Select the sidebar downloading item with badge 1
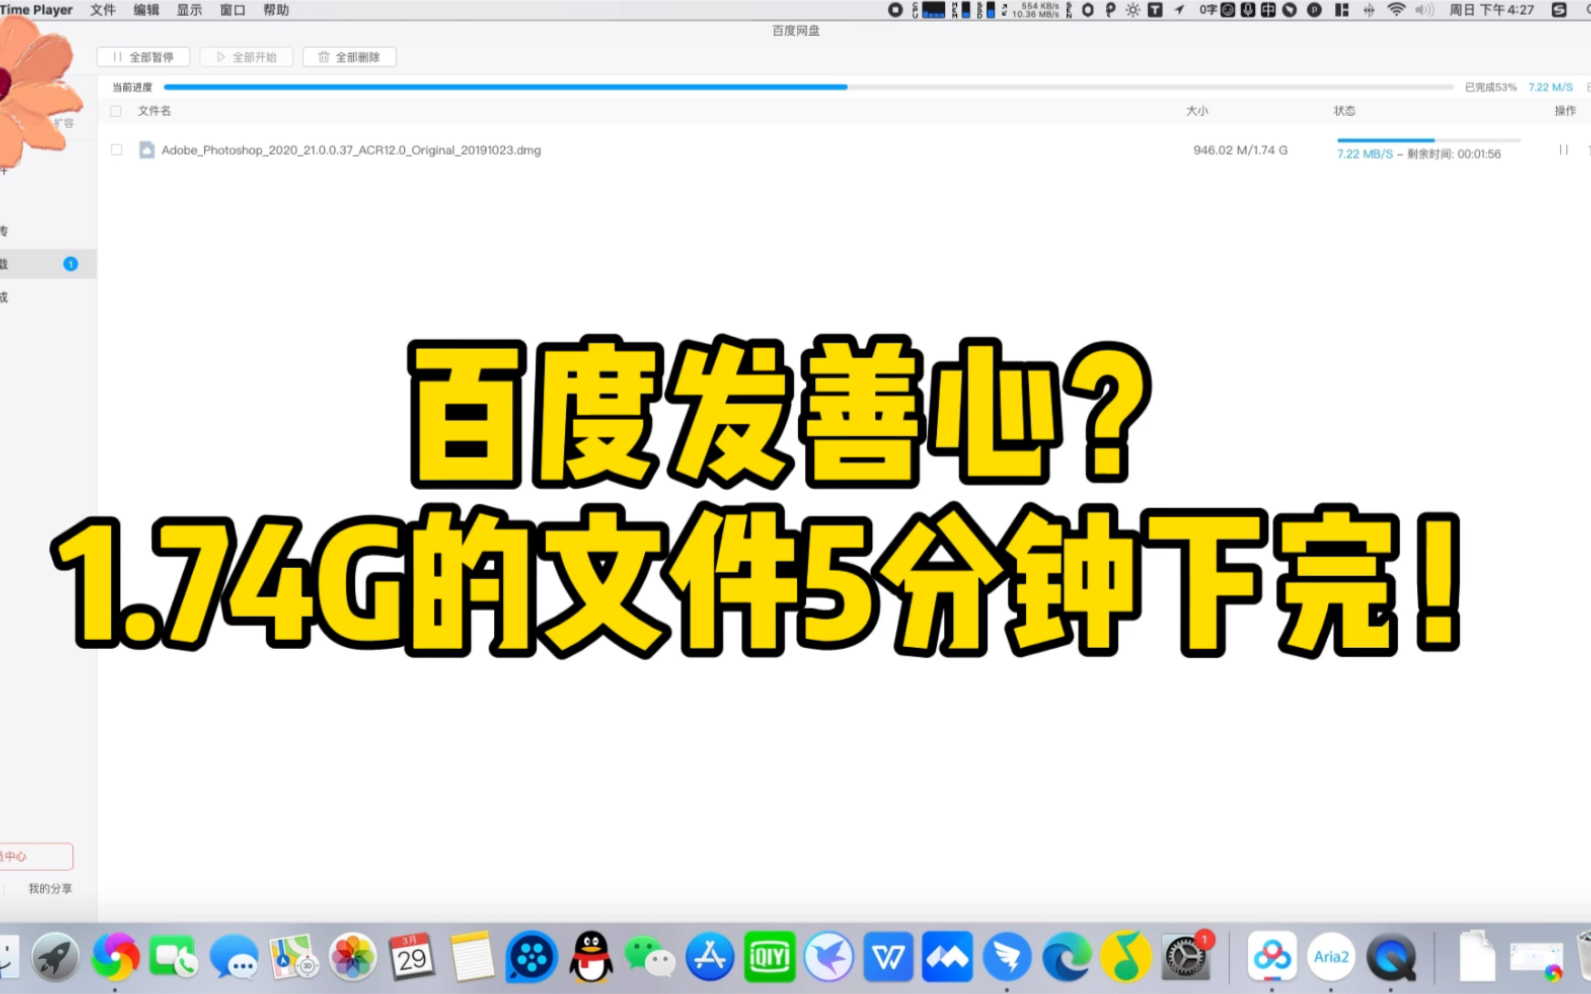 click(x=48, y=264)
